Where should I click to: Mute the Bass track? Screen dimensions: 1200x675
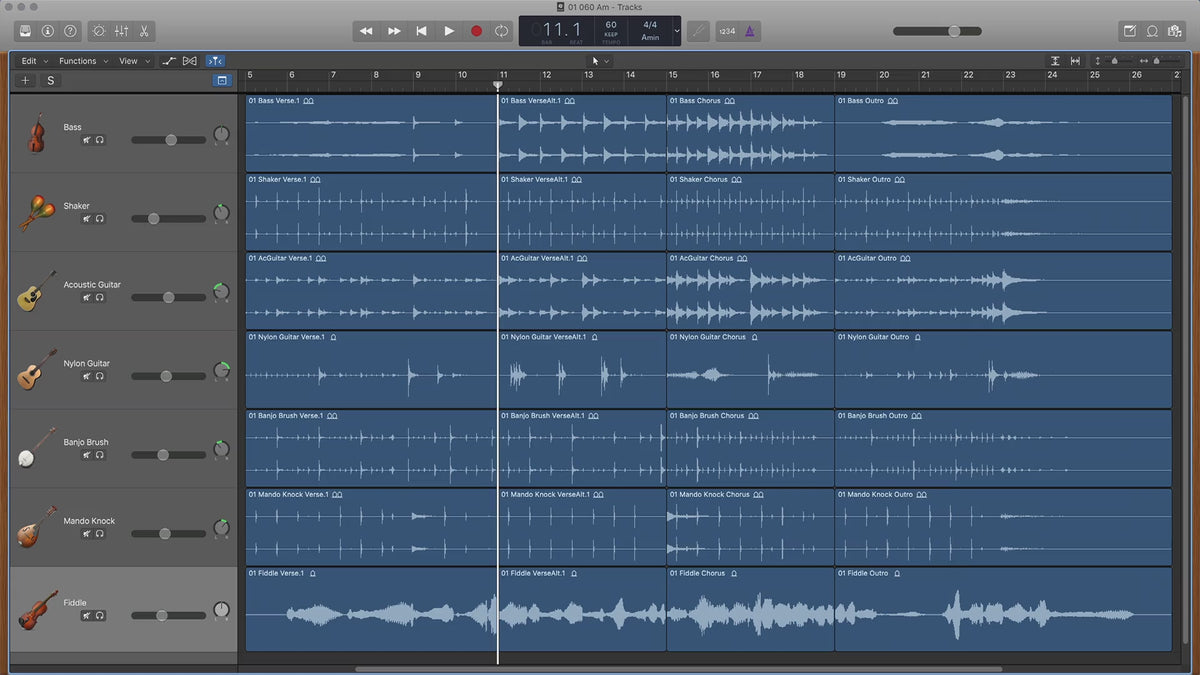point(87,141)
